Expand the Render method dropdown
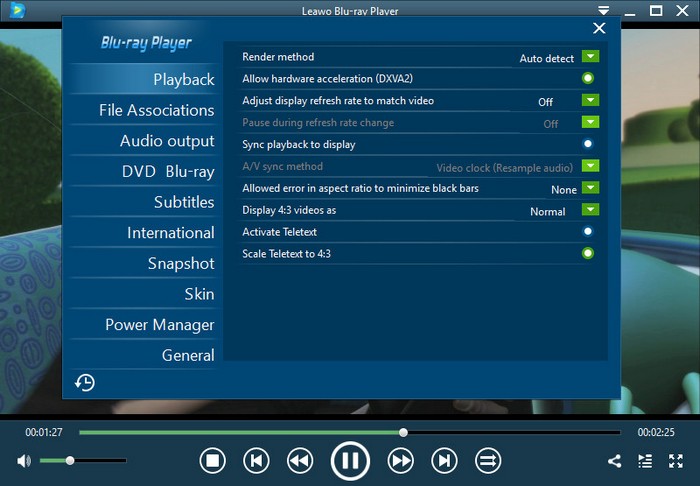700x486 pixels. point(590,57)
